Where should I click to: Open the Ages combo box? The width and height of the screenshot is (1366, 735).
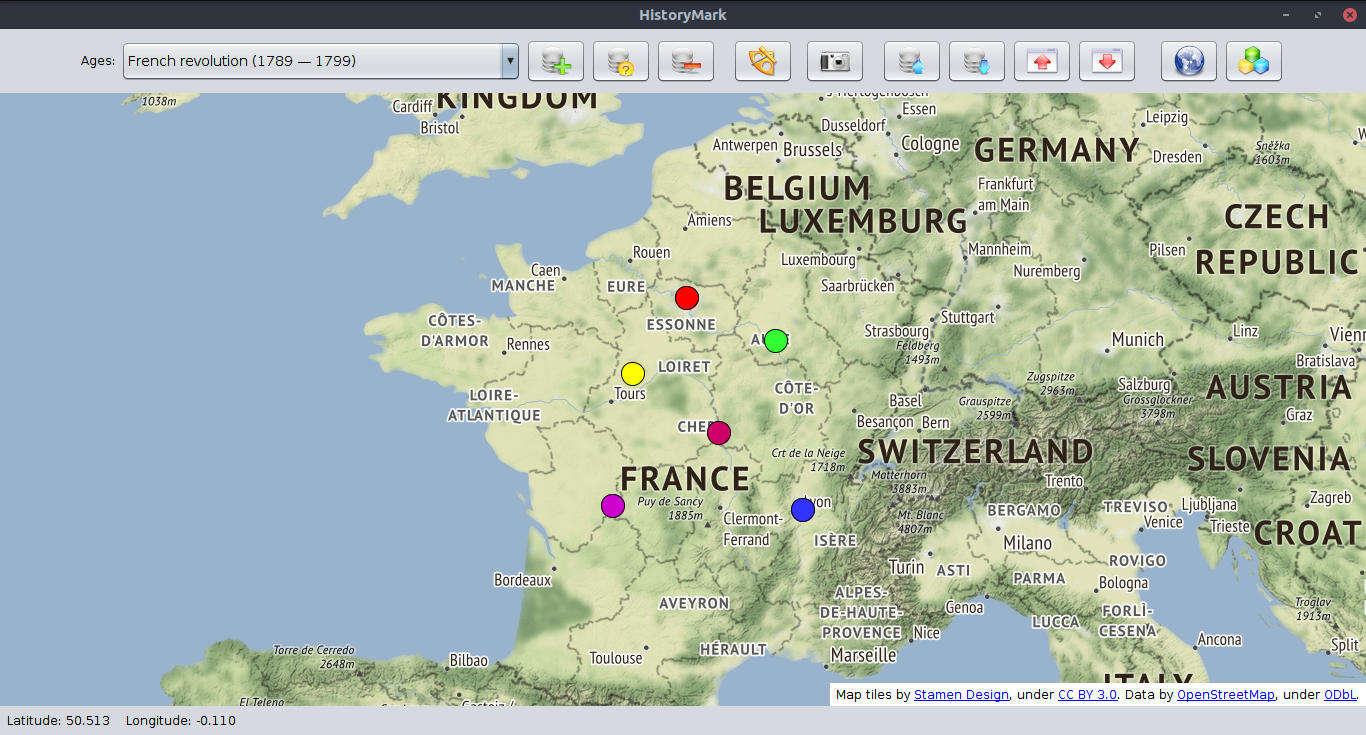(321, 61)
